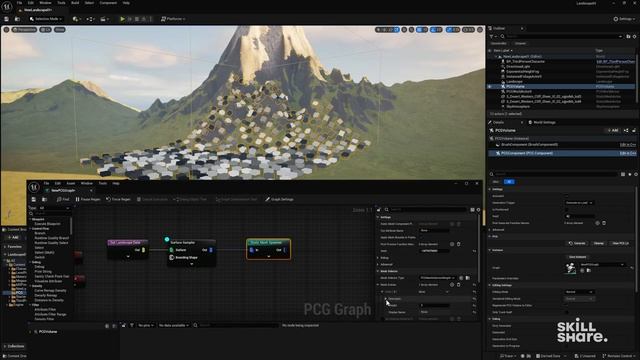Click the All filter button in Details
Viewport: 640px width, 360px height.
pos(509,182)
